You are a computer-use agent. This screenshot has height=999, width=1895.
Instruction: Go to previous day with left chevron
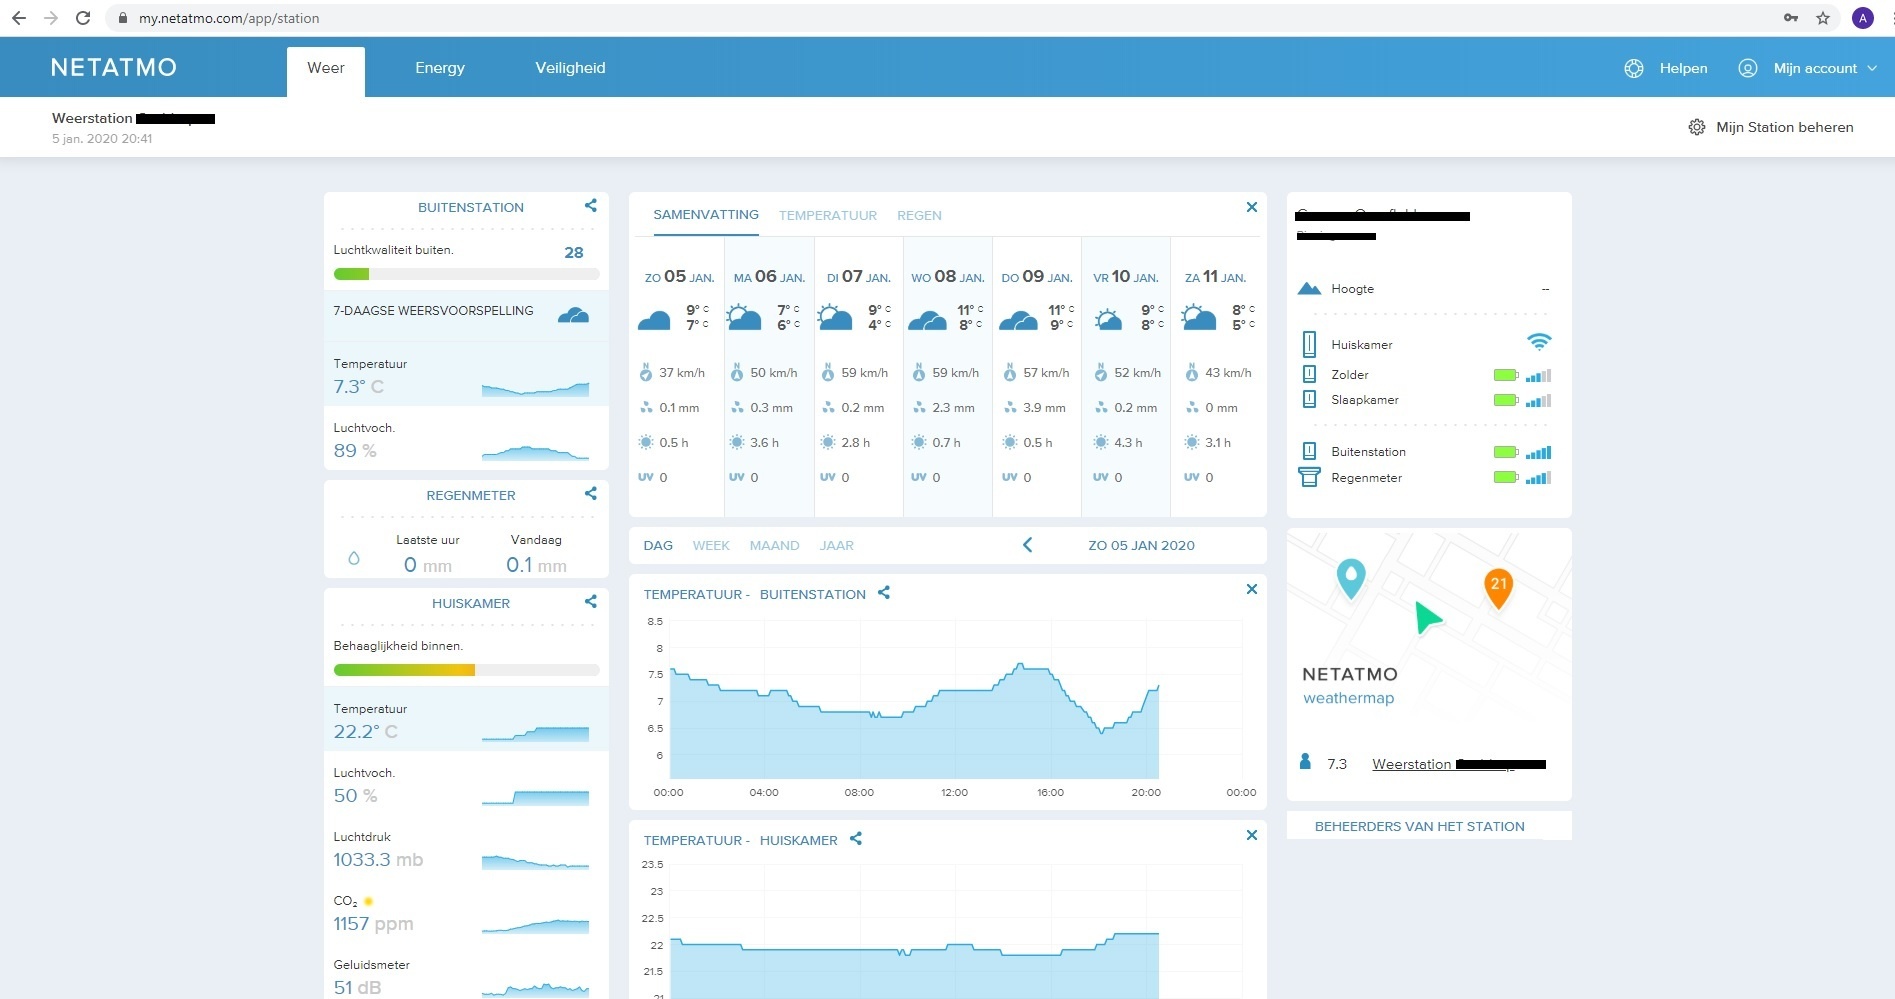[x=1027, y=545]
